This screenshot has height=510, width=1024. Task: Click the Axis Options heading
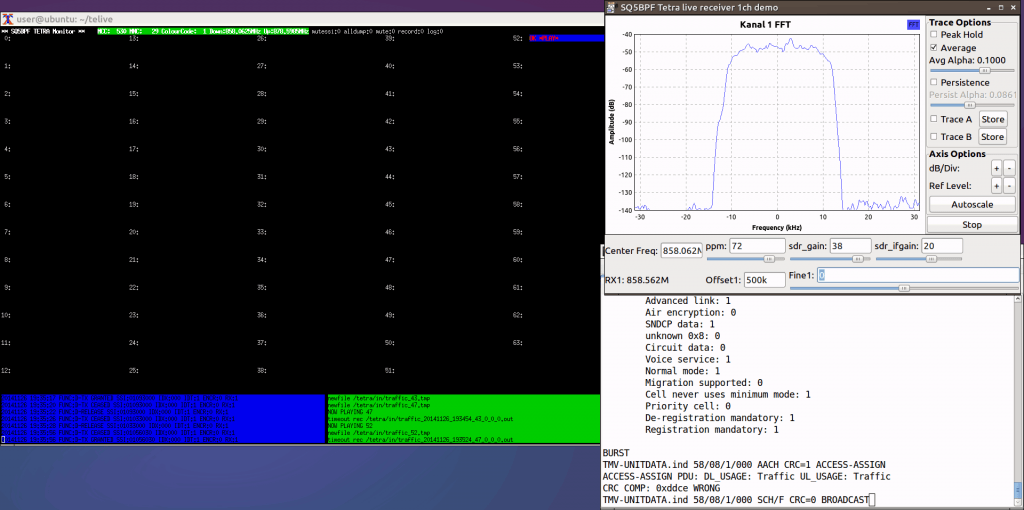coord(957,154)
